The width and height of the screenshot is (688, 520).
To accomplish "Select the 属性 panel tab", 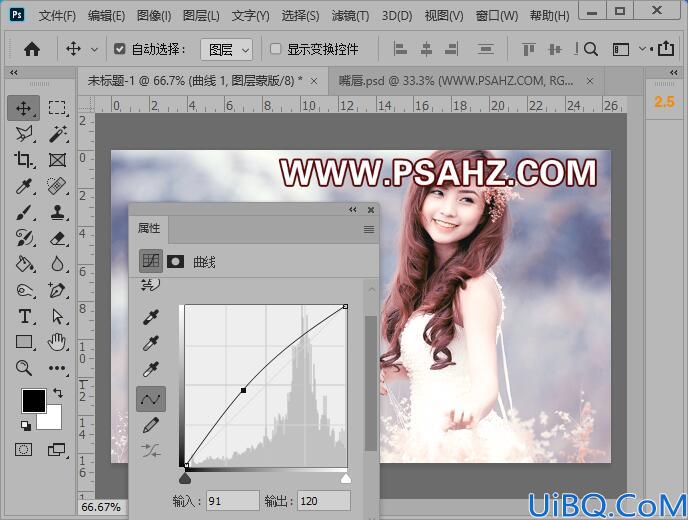I will pyautogui.click(x=149, y=228).
